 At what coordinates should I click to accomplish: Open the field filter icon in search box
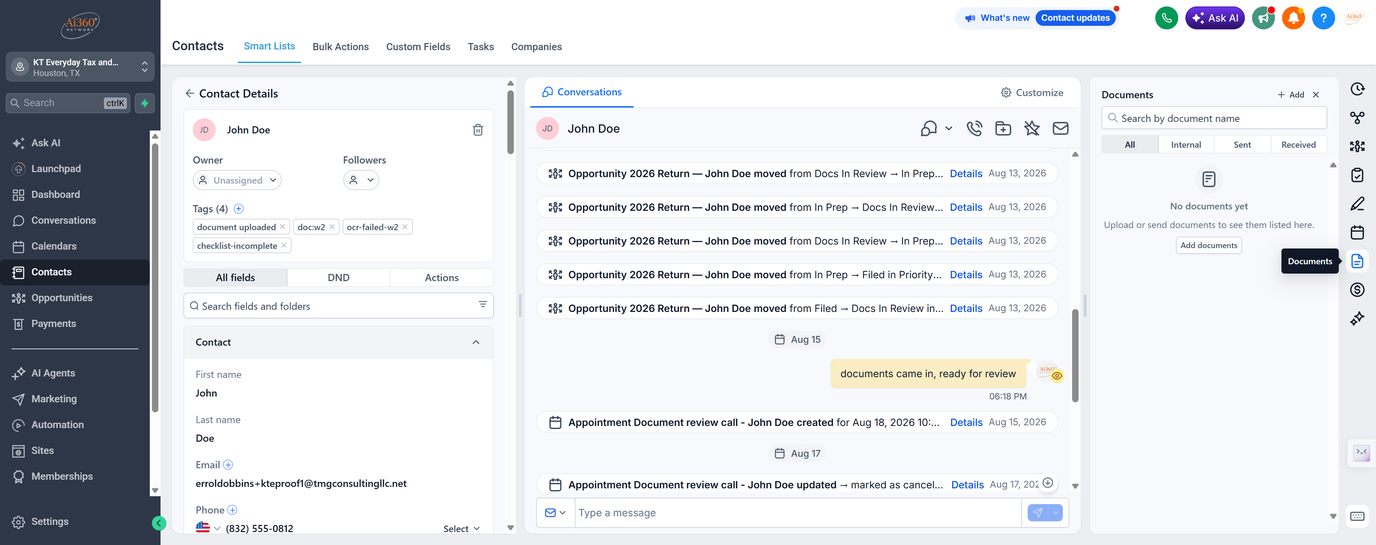pos(483,305)
